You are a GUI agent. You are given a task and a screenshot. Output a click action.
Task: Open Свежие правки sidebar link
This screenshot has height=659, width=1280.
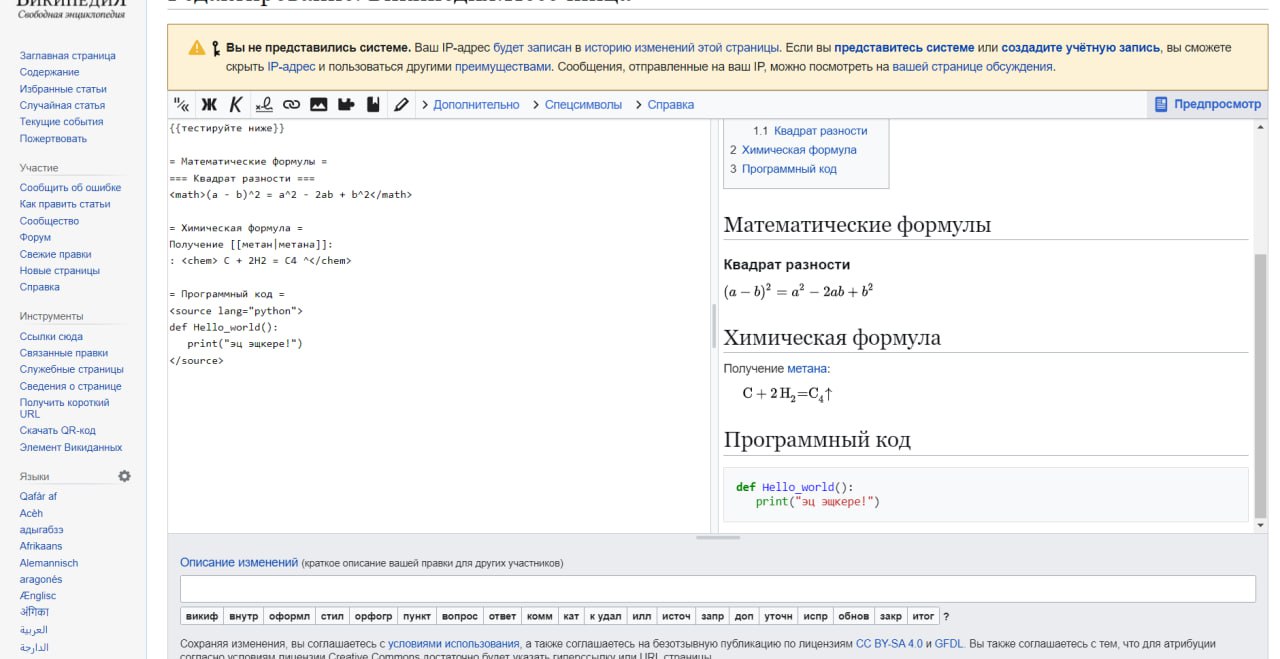[56, 254]
